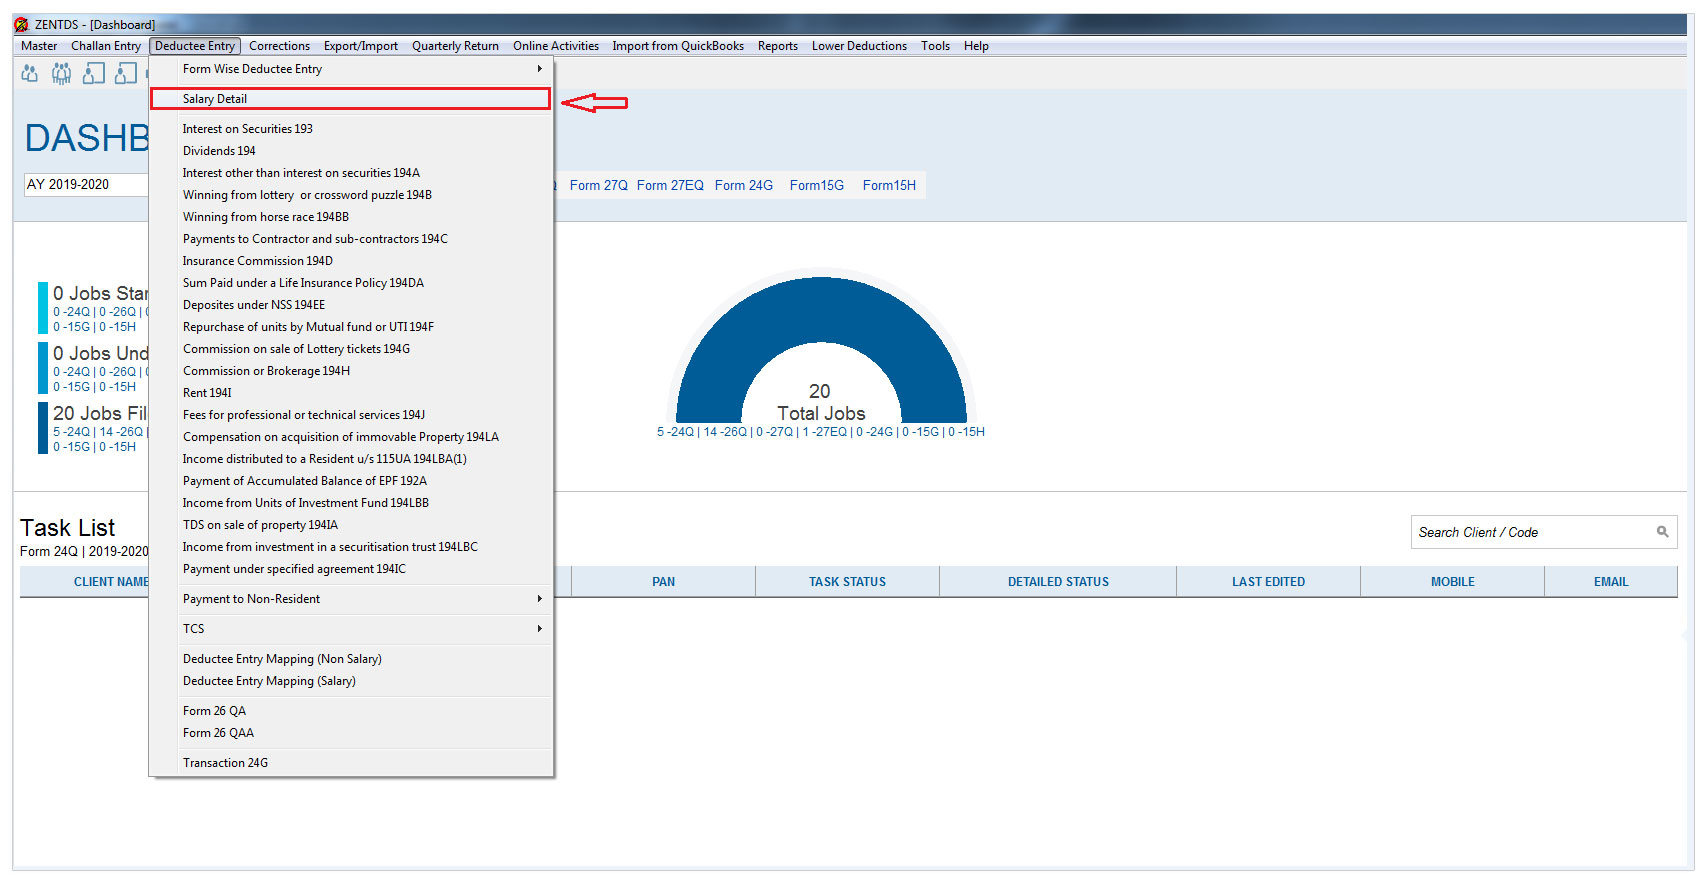Click the two-person icon in the toolbar
The height and width of the screenshot is (887, 1707).
(x=30, y=73)
